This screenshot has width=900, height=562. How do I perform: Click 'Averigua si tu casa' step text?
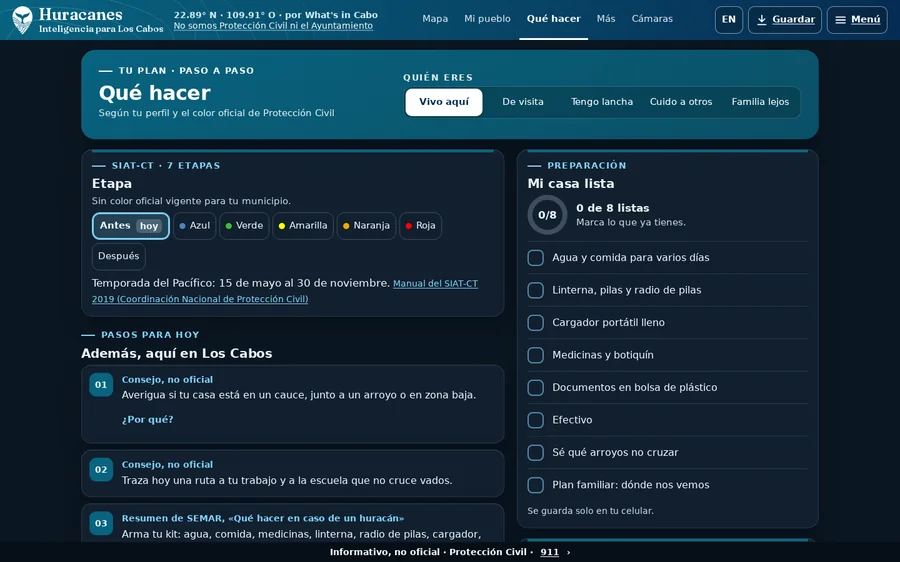click(x=298, y=395)
